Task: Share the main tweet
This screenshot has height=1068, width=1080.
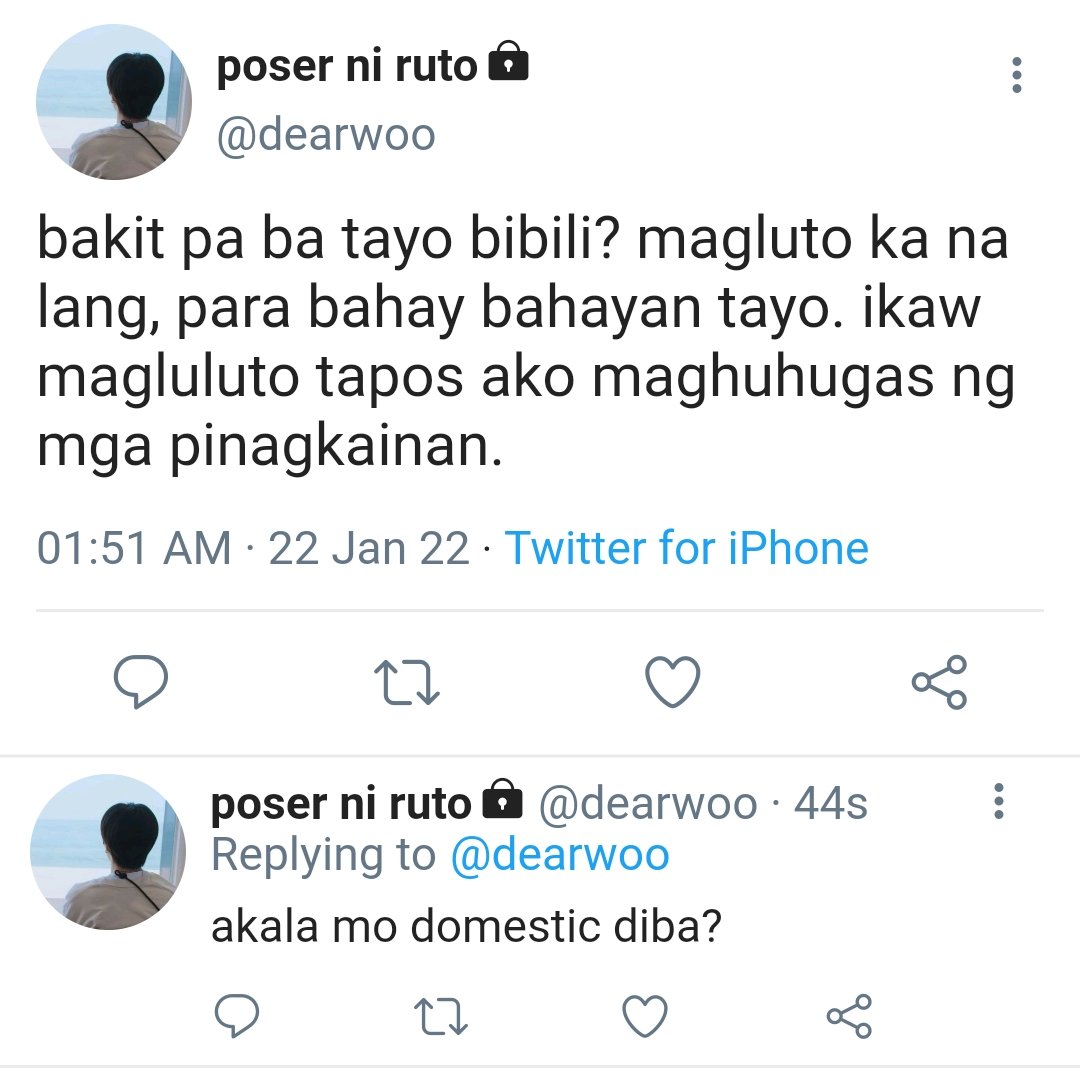Action: click(939, 682)
